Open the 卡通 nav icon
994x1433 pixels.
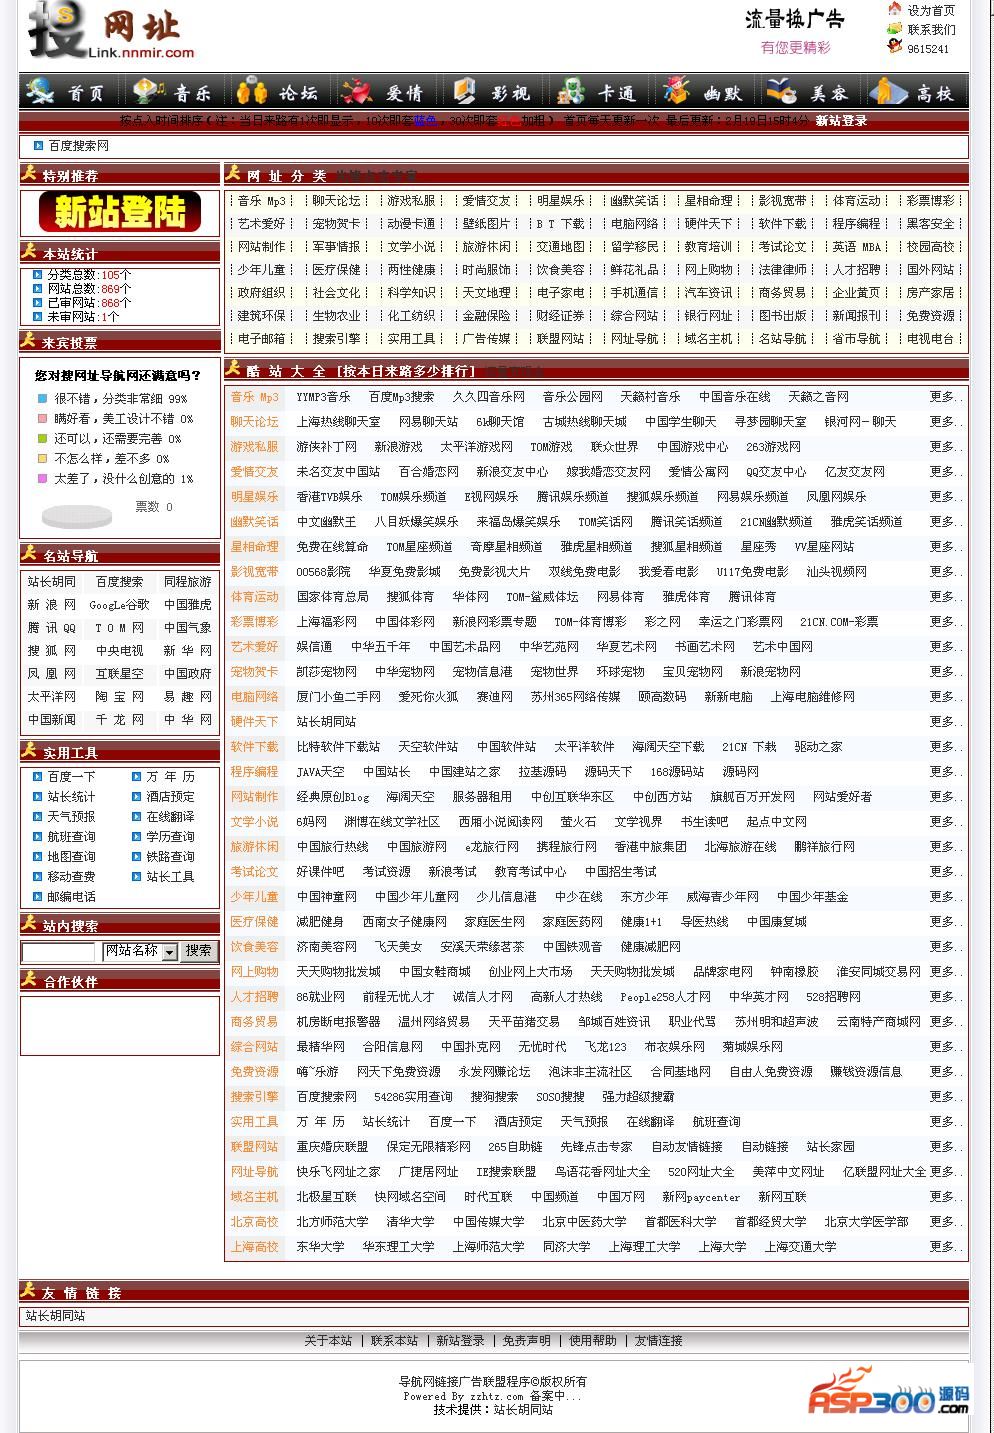(x=572, y=91)
